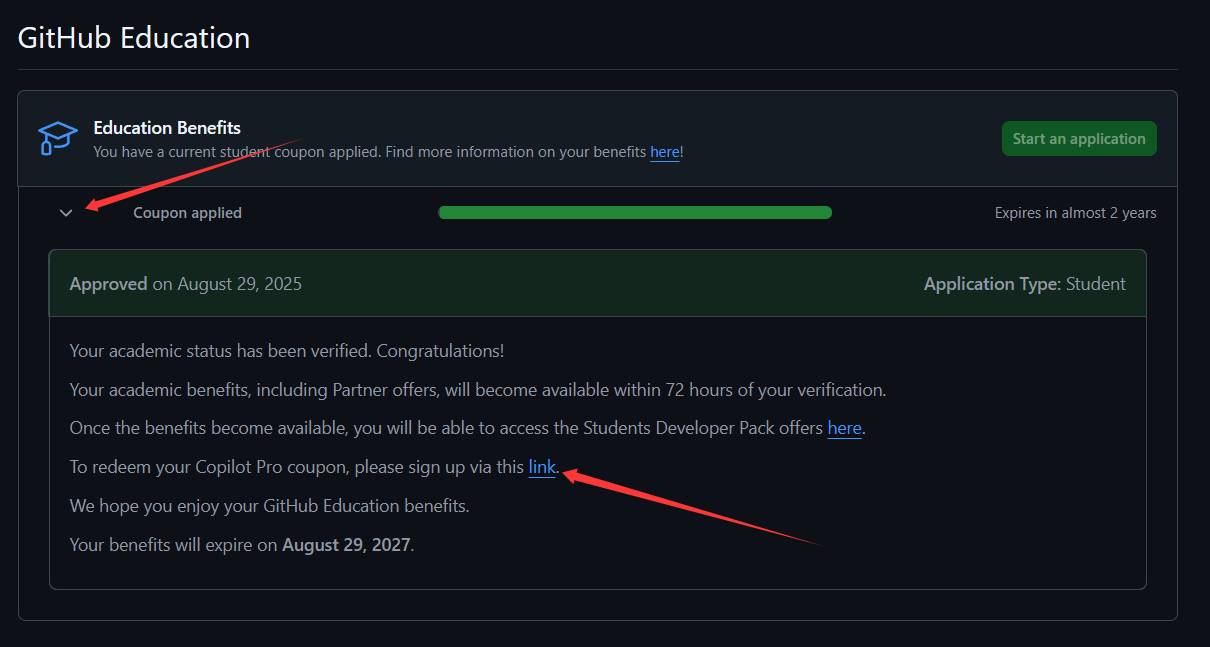Click the Education Benefits title text

pyautogui.click(x=167, y=128)
